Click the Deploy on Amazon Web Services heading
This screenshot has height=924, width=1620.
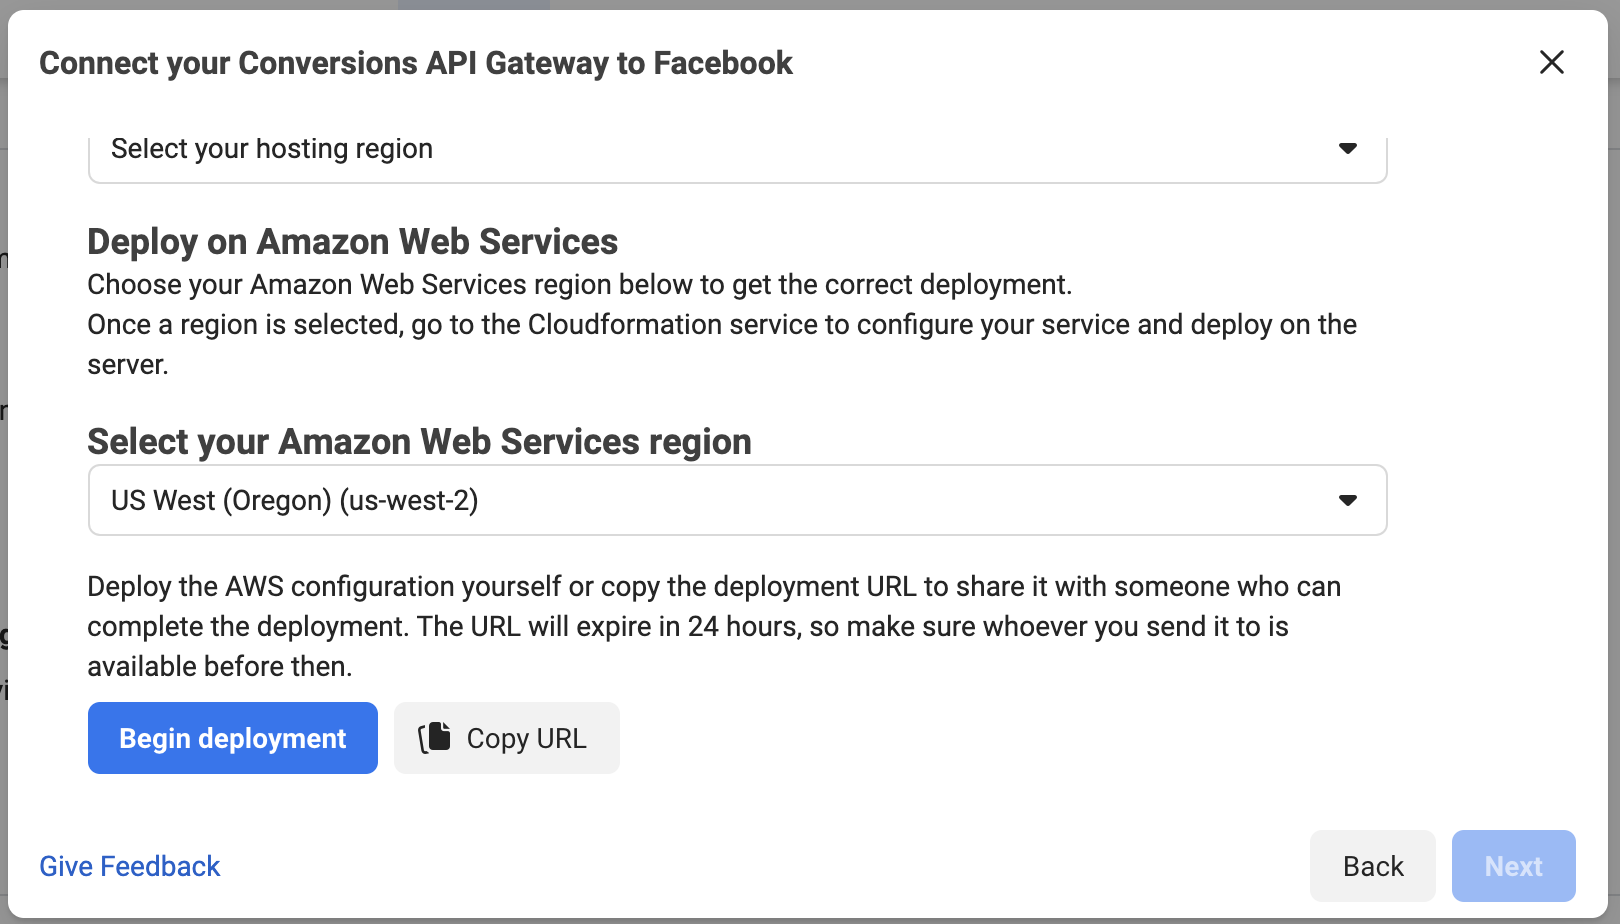point(353,242)
